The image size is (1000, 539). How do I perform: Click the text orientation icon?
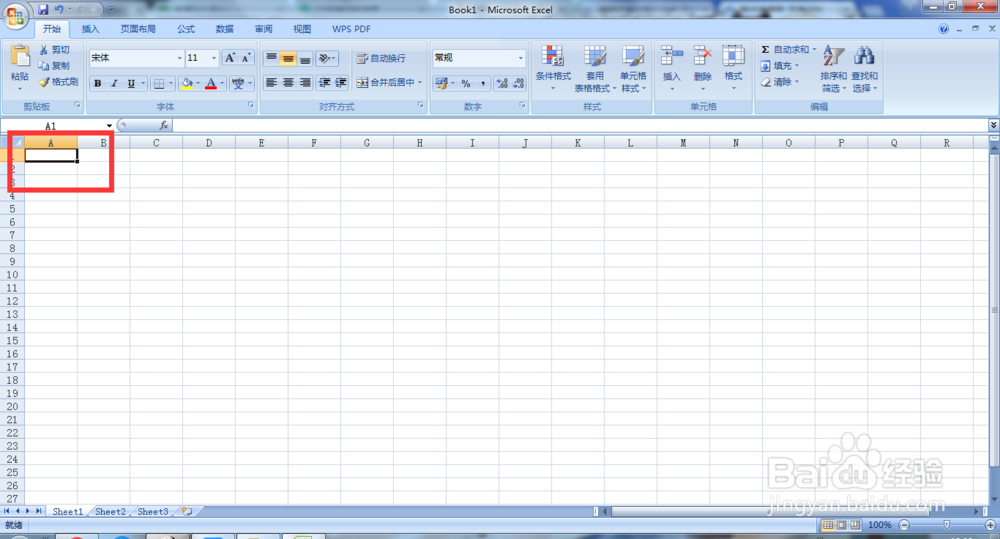point(325,59)
